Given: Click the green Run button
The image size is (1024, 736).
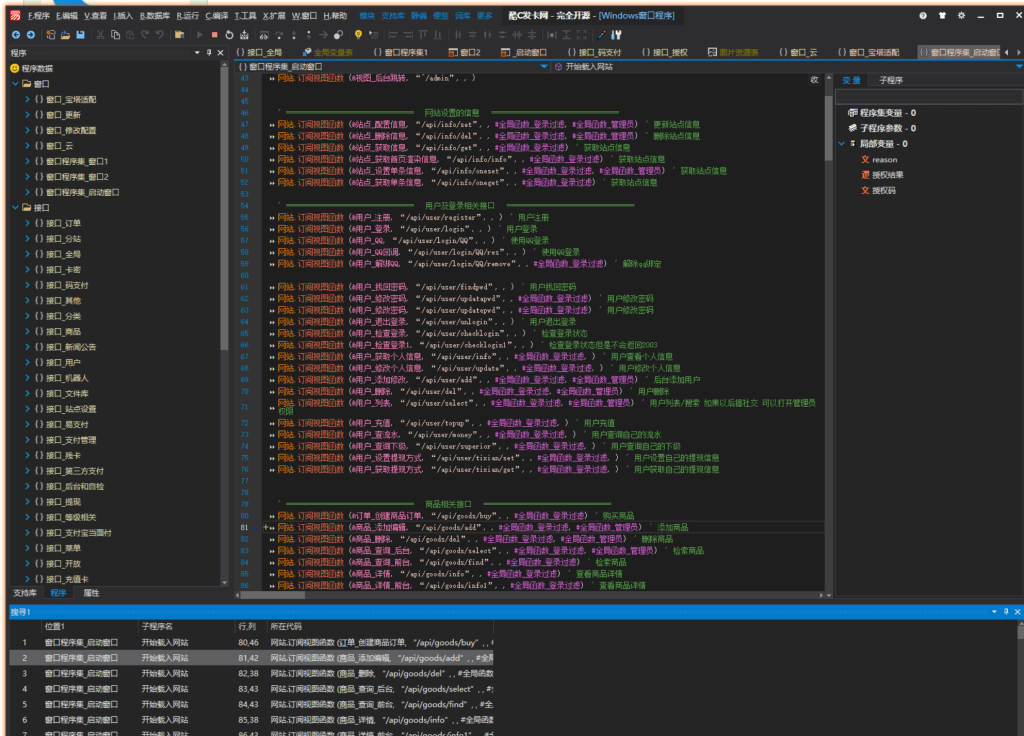Looking at the screenshot, I should coord(199,35).
